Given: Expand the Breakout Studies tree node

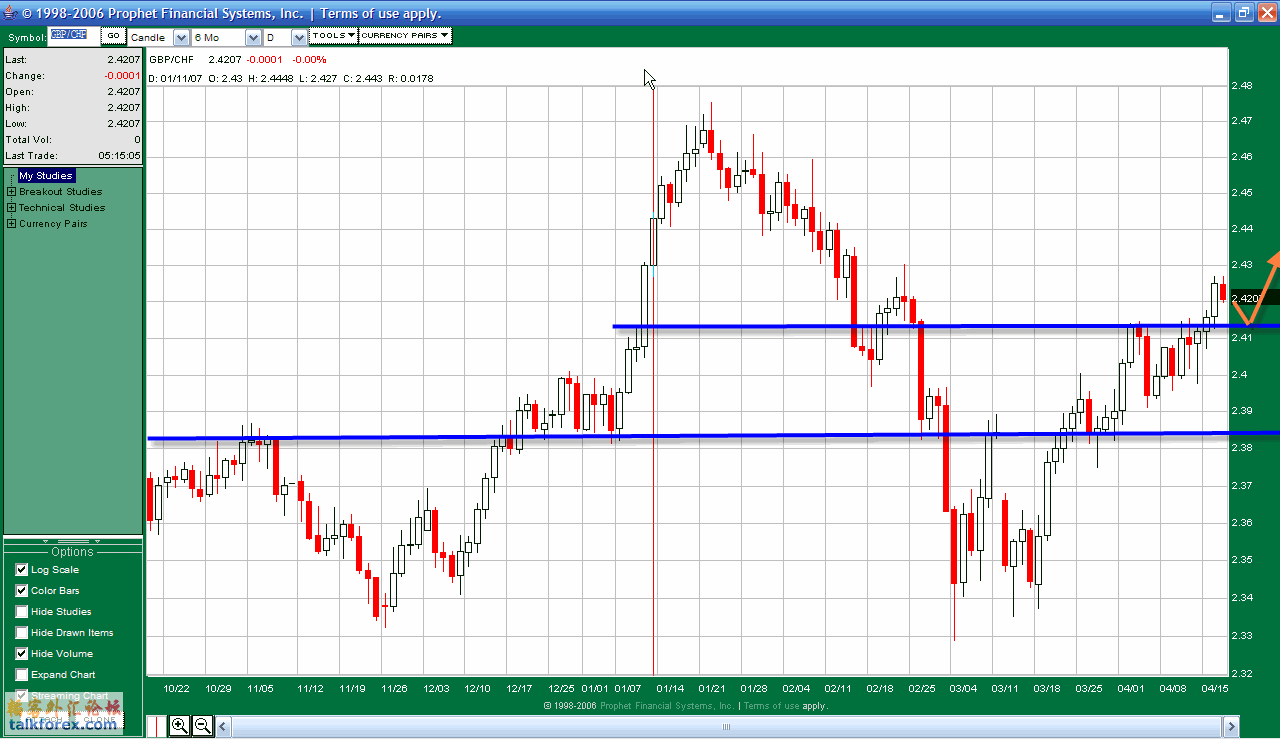Looking at the screenshot, I should pyautogui.click(x=11, y=192).
